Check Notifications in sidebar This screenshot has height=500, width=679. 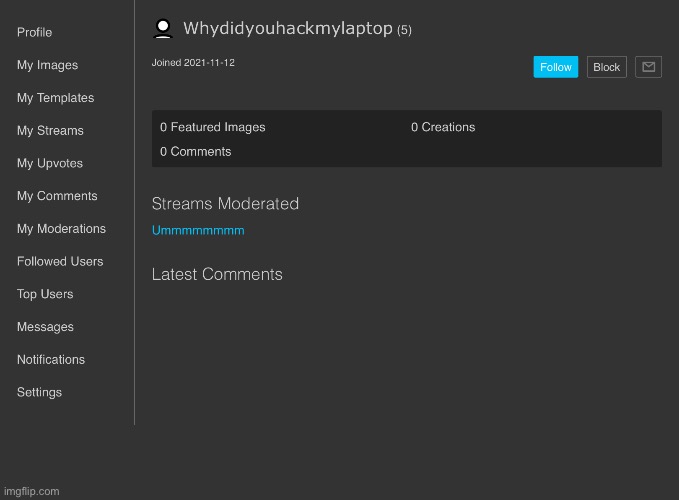(x=51, y=359)
